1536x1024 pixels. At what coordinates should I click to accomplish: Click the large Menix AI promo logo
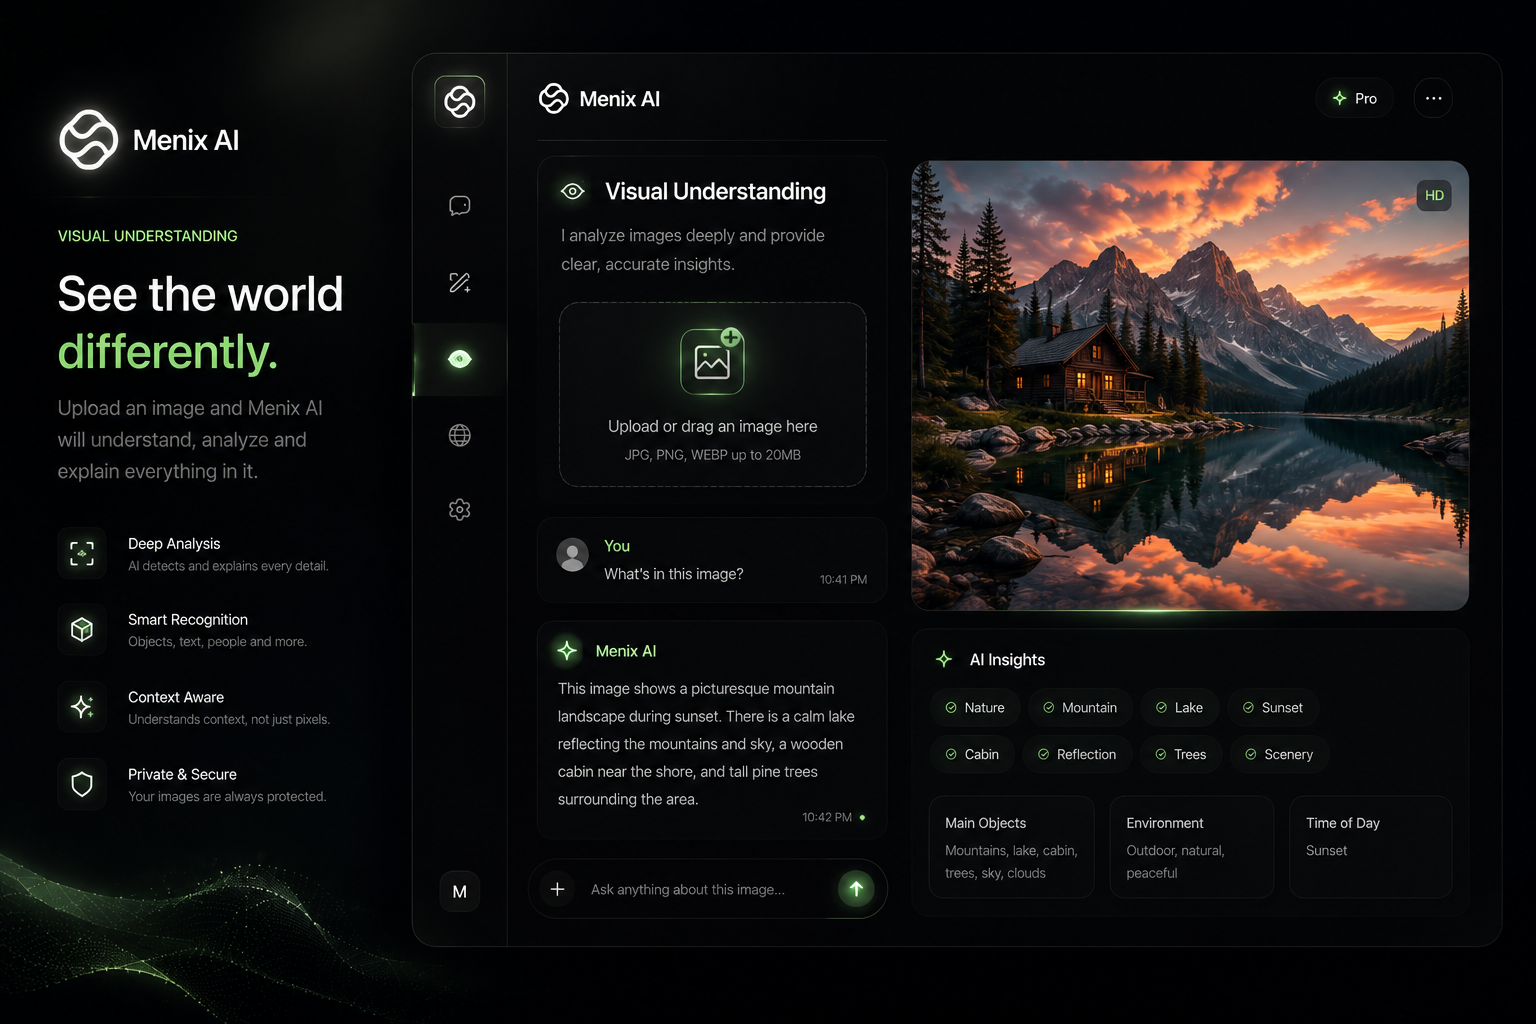(x=89, y=140)
